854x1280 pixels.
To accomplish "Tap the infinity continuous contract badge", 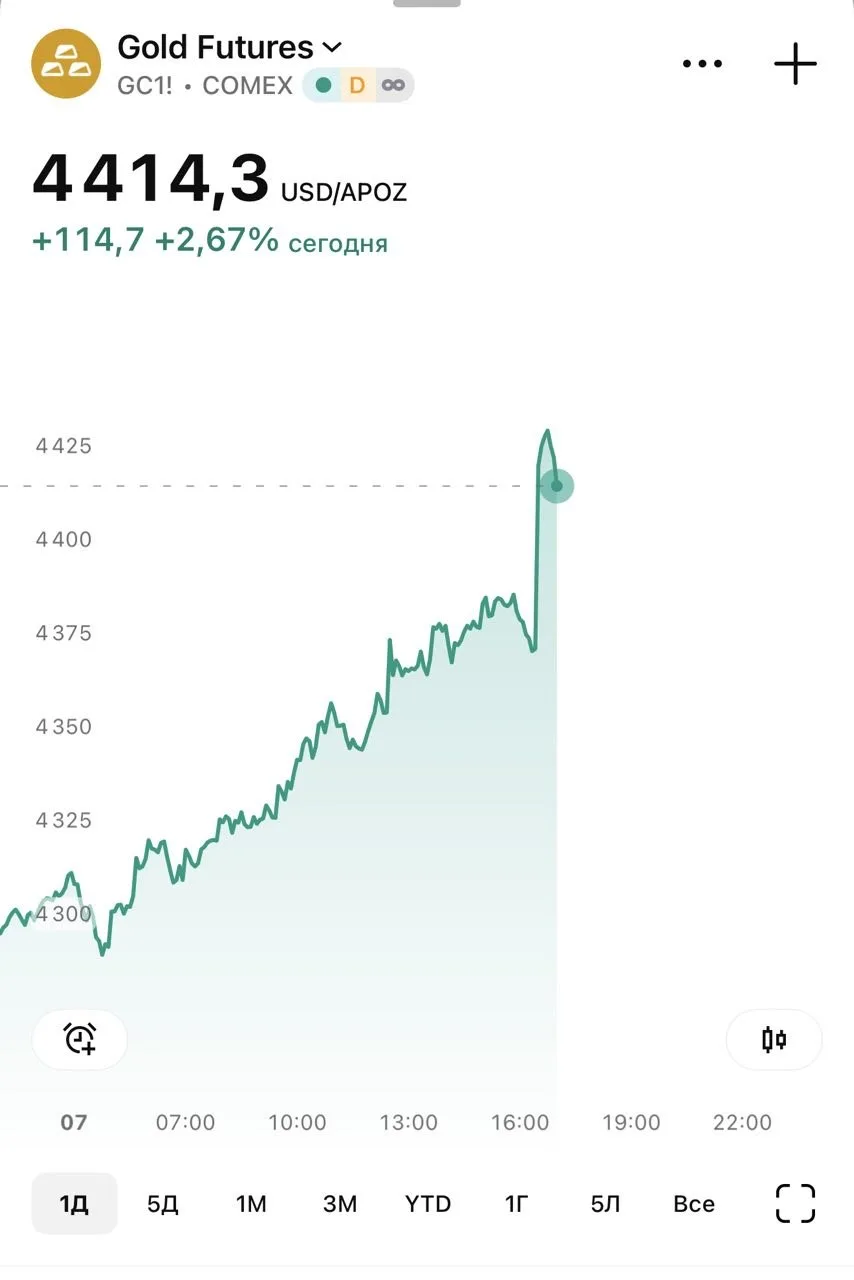I will coord(394,85).
